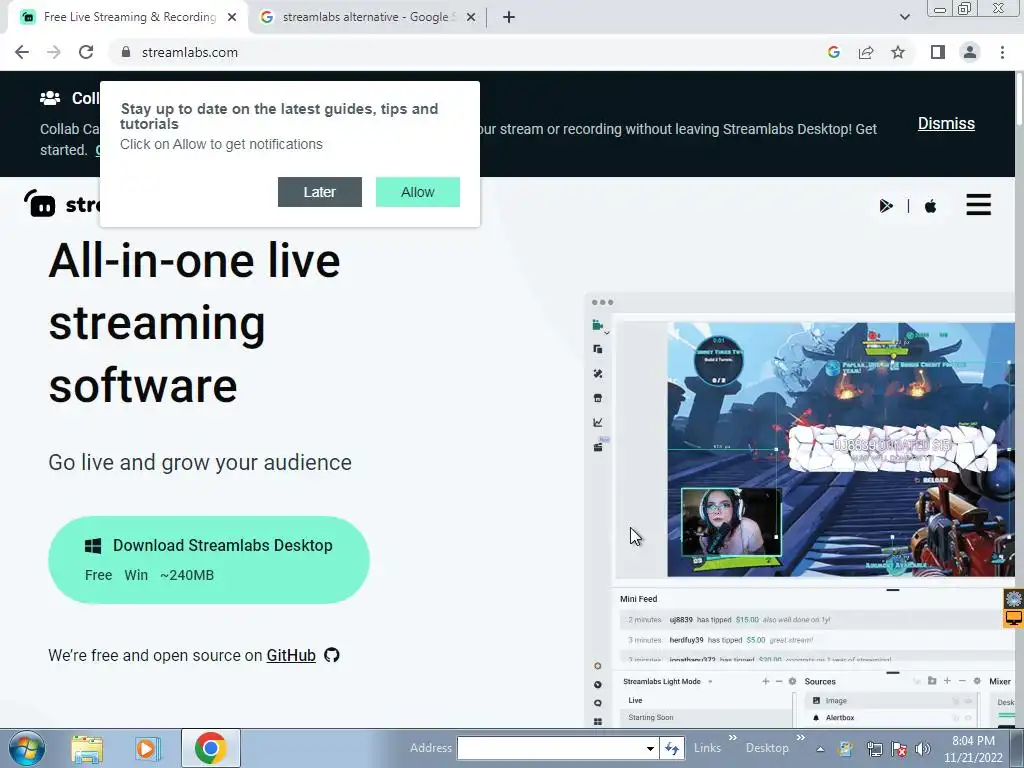Click the browser Back arrow
The image size is (1024, 768).
tap(22, 52)
